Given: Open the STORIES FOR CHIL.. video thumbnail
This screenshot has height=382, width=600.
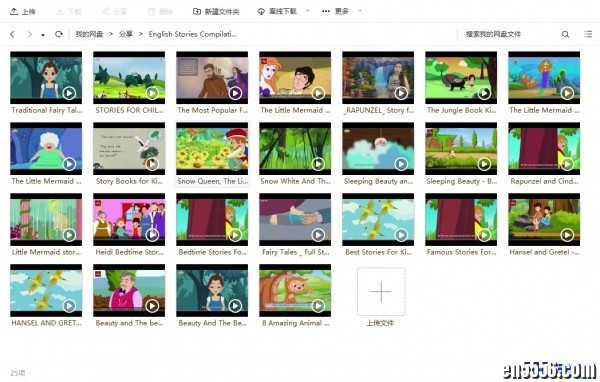Looking at the screenshot, I should pos(129,78).
